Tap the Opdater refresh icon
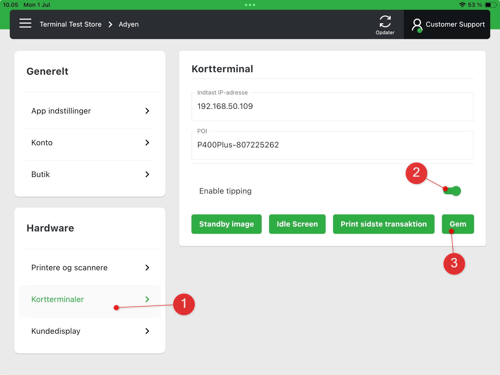Image resolution: width=500 pixels, height=375 pixels. pyautogui.click(x=385, y=24)
